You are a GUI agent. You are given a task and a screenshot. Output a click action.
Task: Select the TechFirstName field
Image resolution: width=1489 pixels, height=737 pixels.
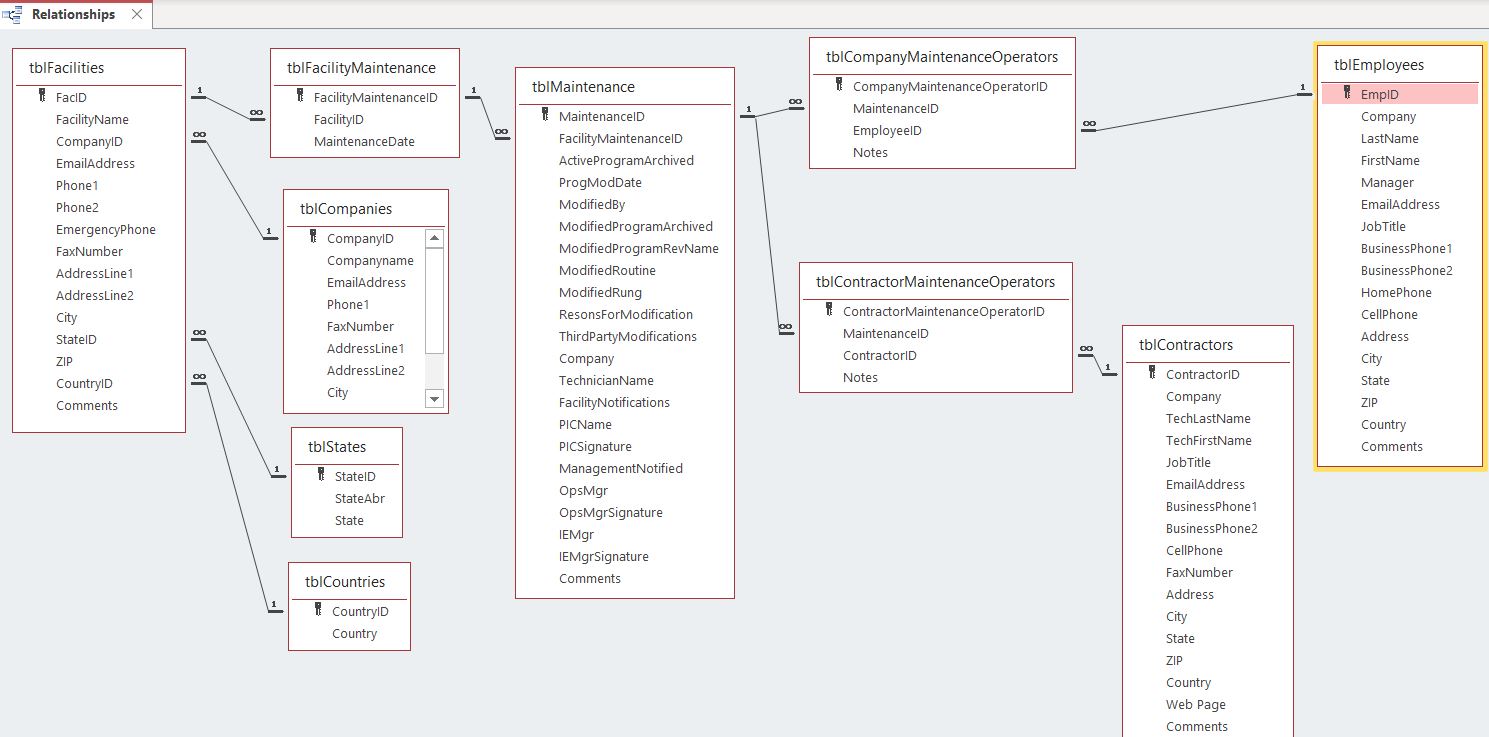[1209, 440]
